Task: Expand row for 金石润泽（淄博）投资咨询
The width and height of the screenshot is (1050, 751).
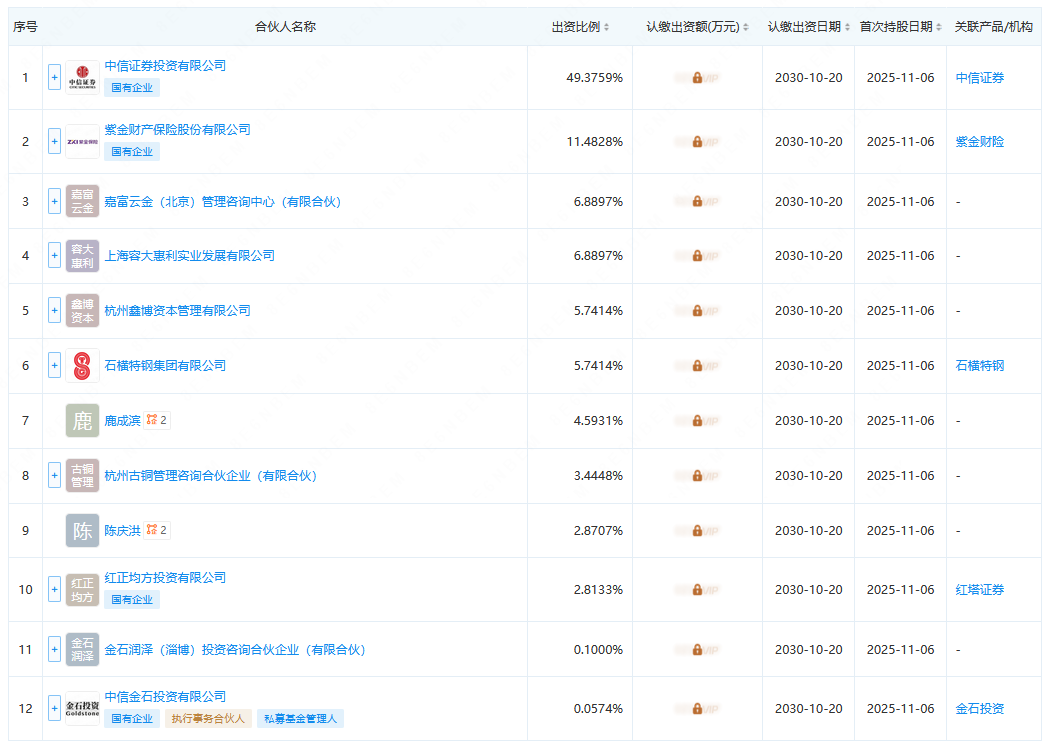Action: coord(54,649)
